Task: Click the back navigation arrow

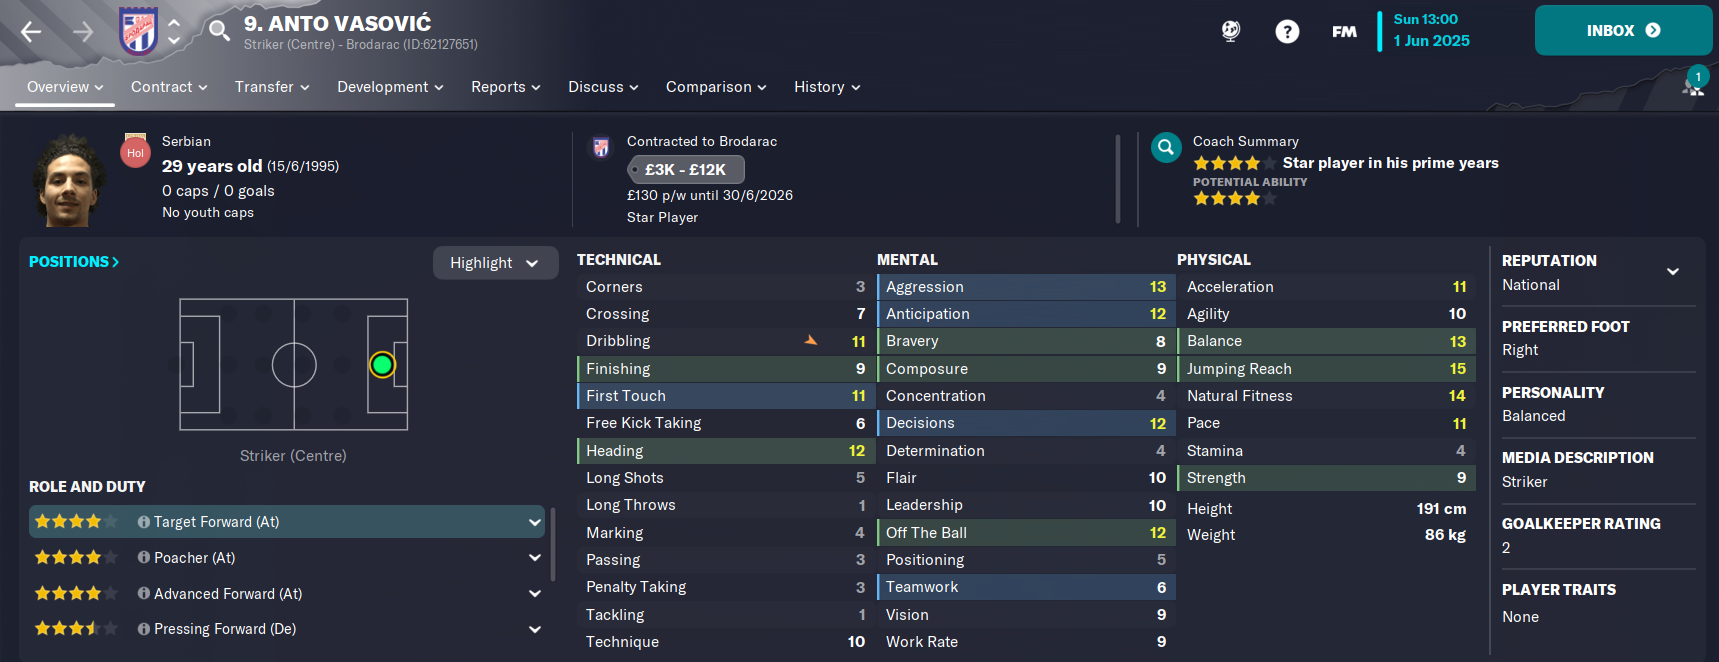Action: 31,32
